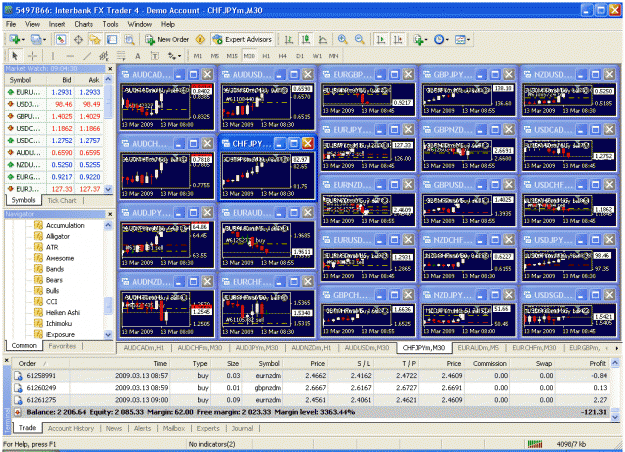Viewport: 625px width, 452px height.
Task: Click the Zoom In magnifier icon
Action: (342, 39)
